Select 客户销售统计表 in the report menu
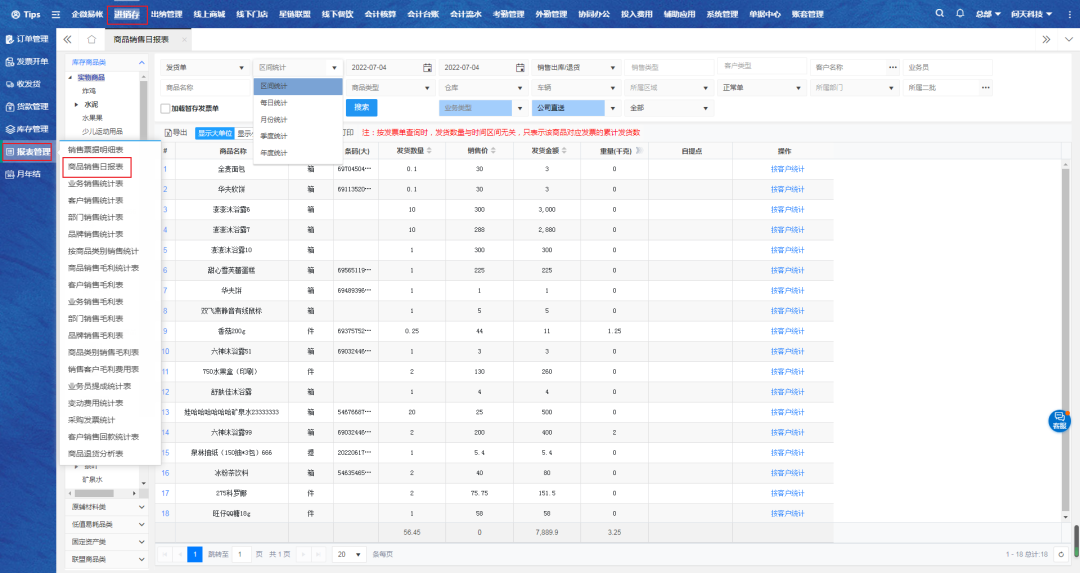 click(96, 200)
